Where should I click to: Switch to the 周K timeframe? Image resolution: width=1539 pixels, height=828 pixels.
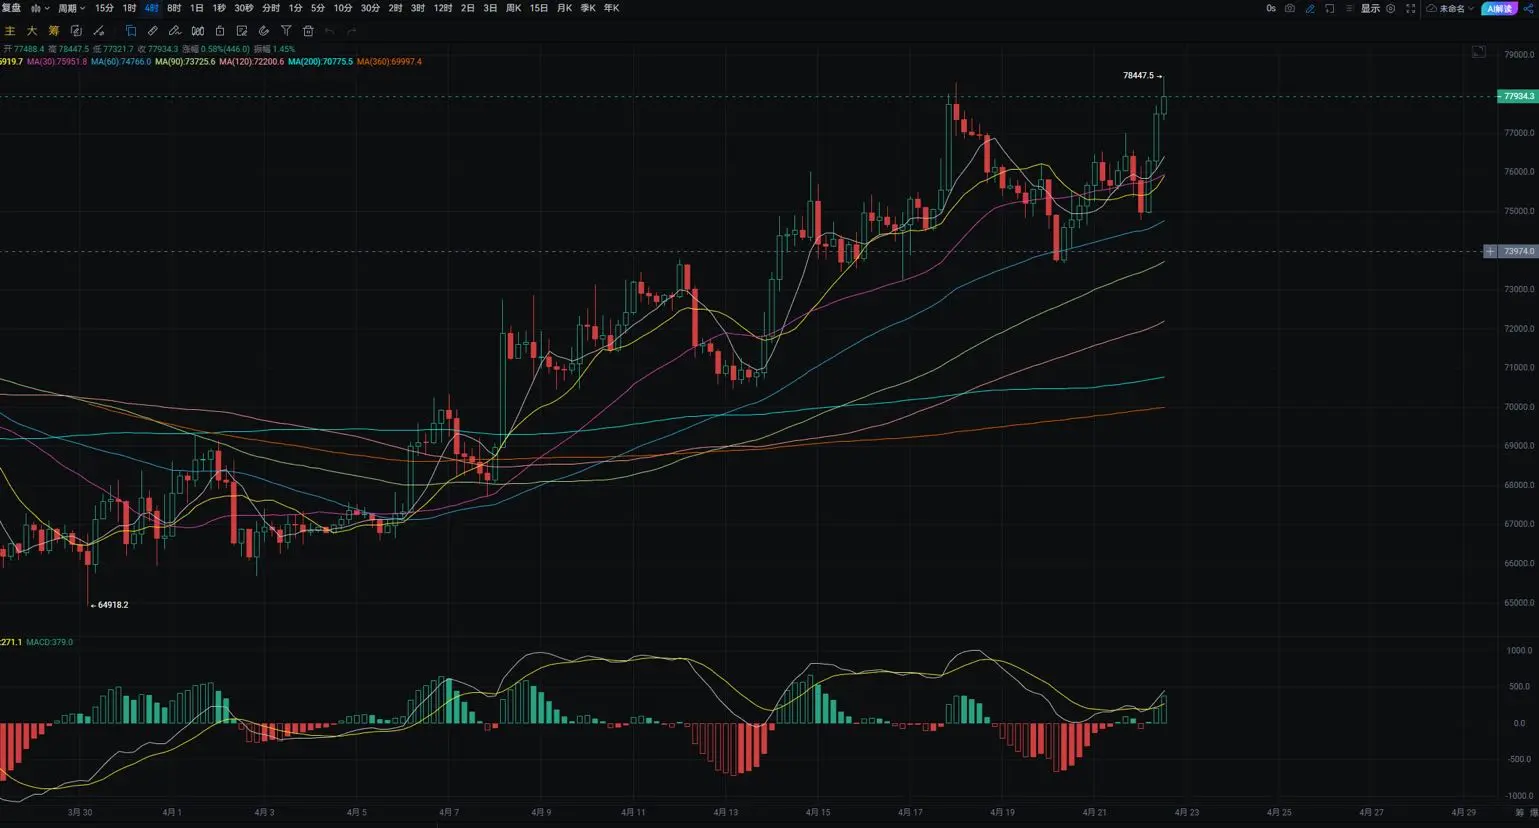pos(514,8)
